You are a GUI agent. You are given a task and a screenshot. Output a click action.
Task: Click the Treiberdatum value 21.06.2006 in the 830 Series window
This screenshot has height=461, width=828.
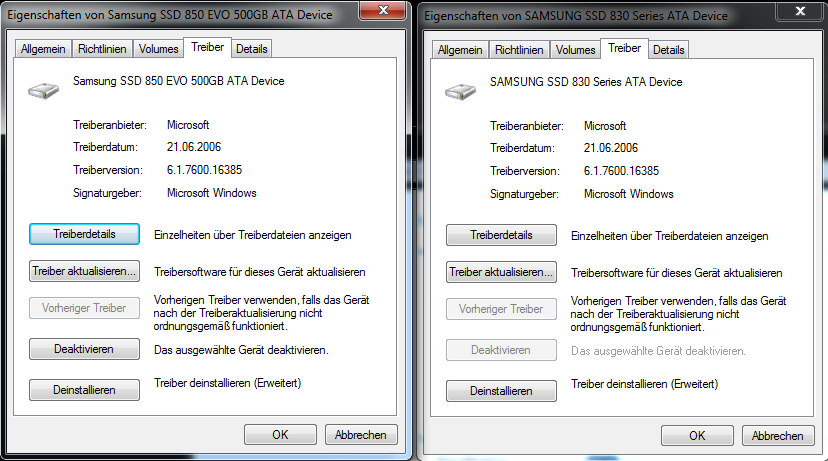tap(611, 148)
